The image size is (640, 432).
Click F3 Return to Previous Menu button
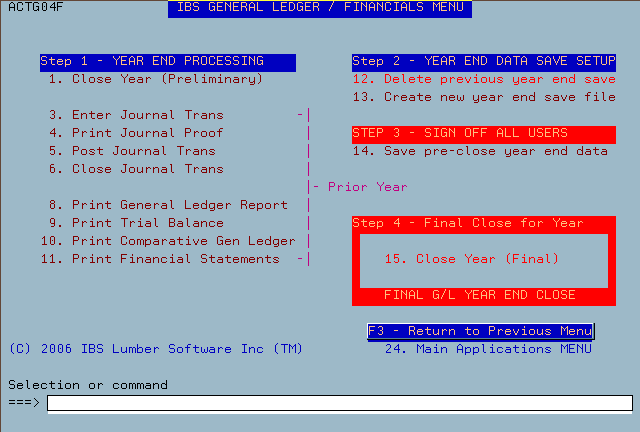pos(480,331)
